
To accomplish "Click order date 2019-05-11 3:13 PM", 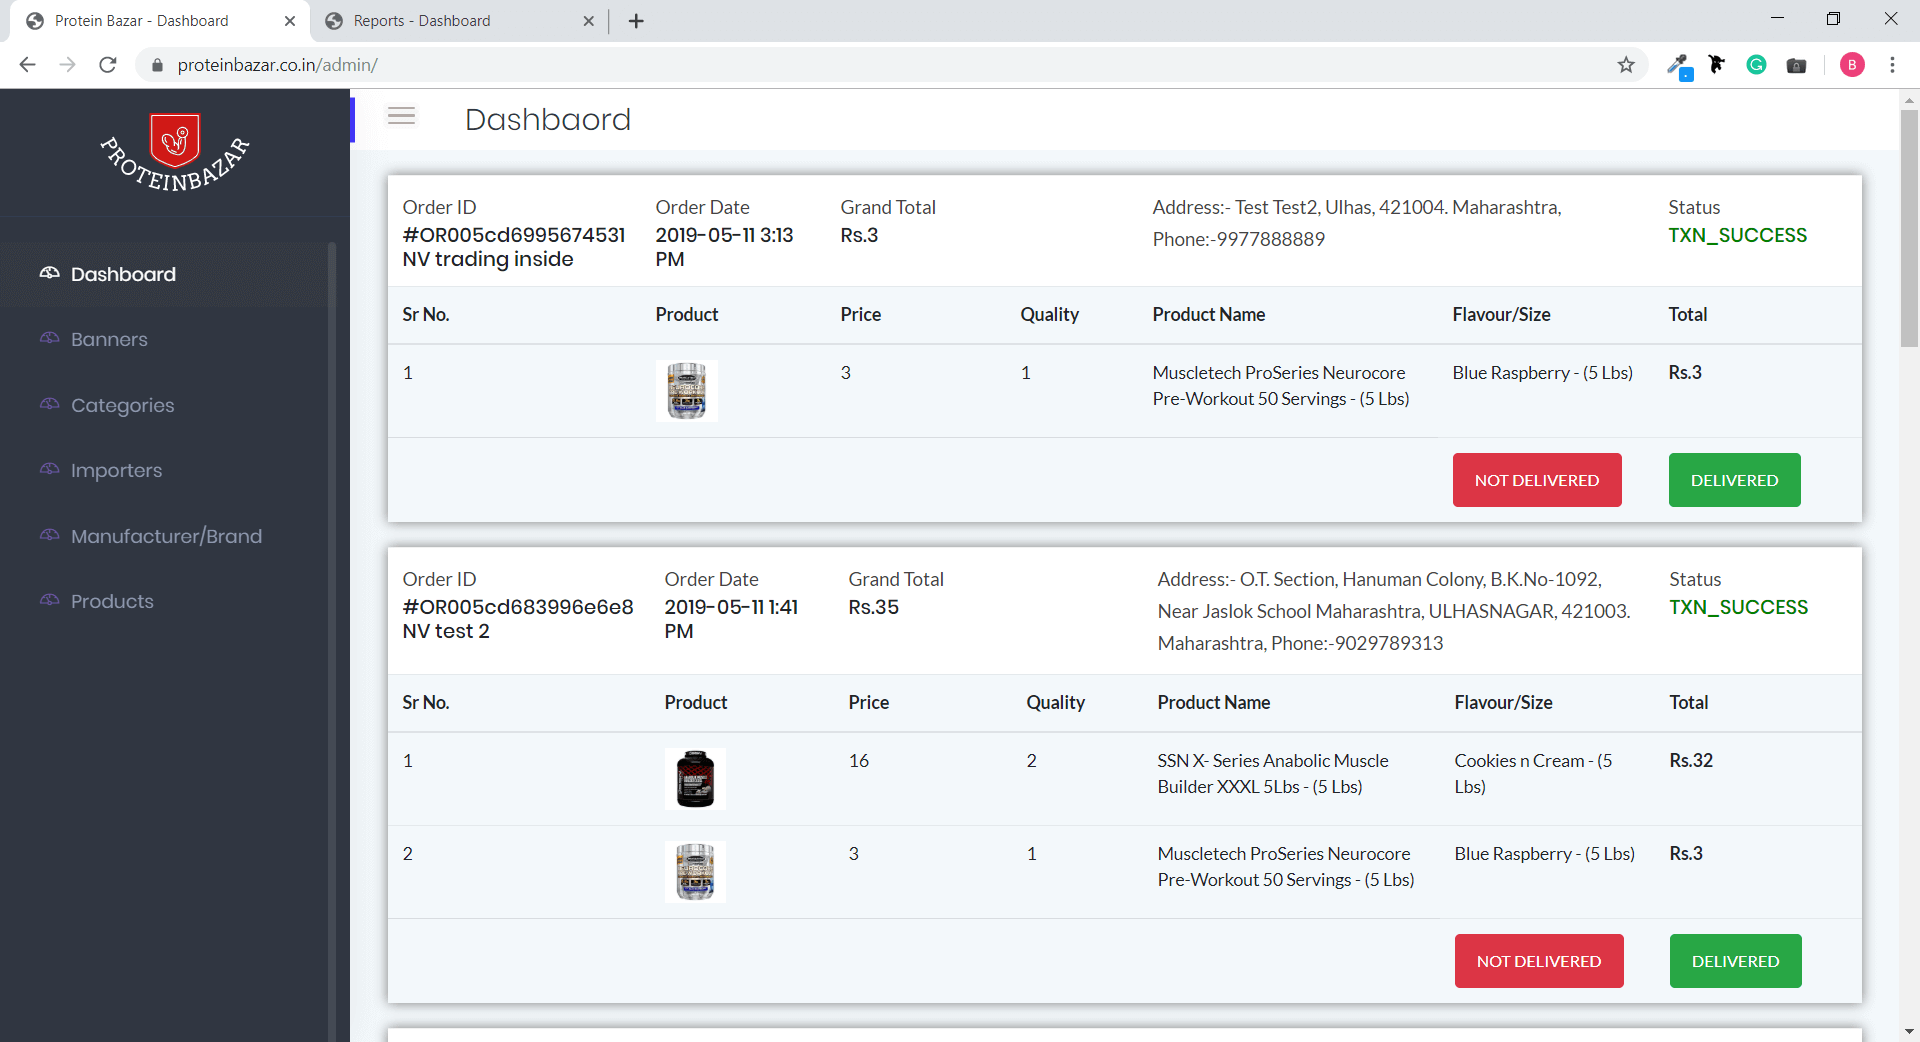I will (724, 247).
